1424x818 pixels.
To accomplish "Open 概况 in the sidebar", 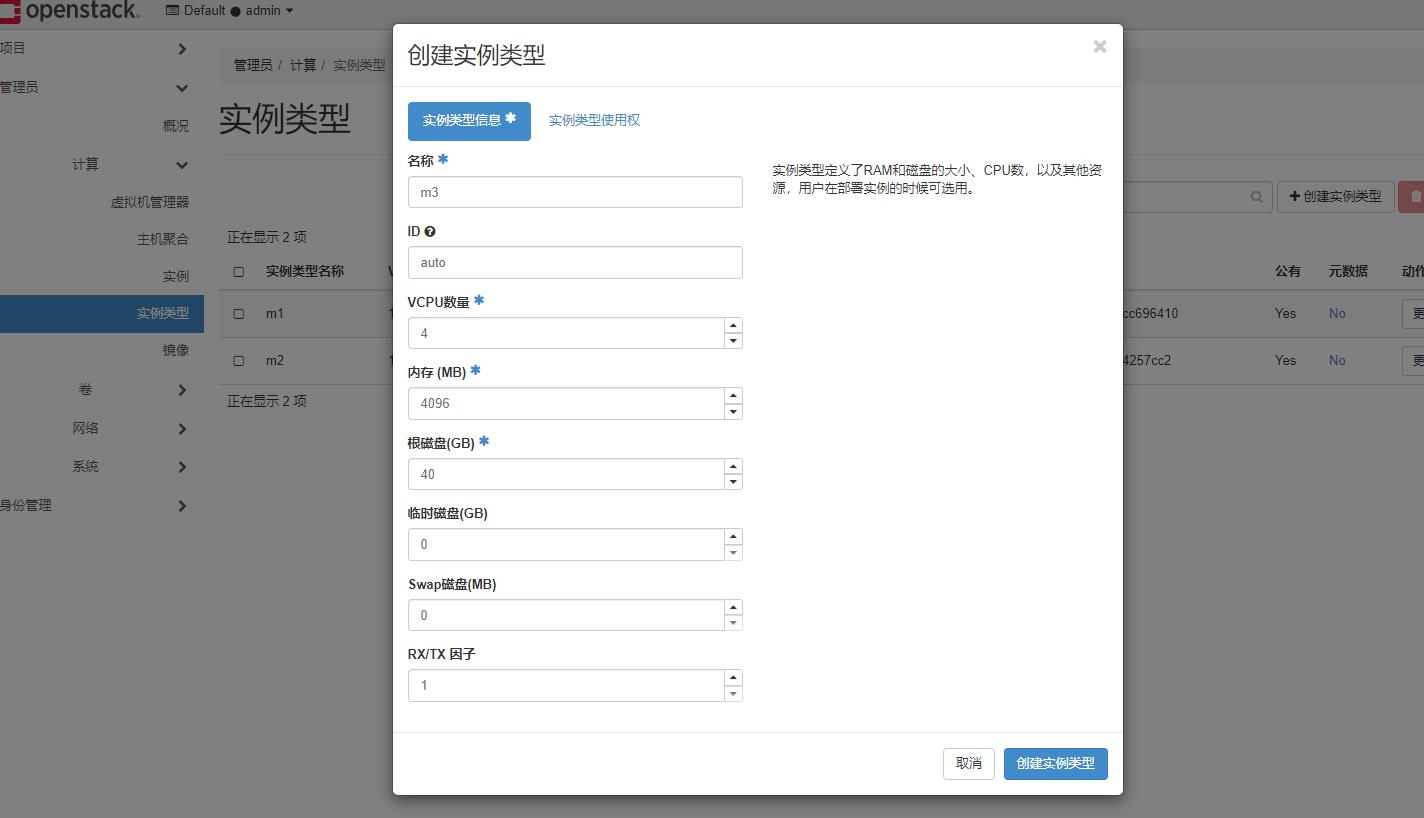I will [176, 126].
